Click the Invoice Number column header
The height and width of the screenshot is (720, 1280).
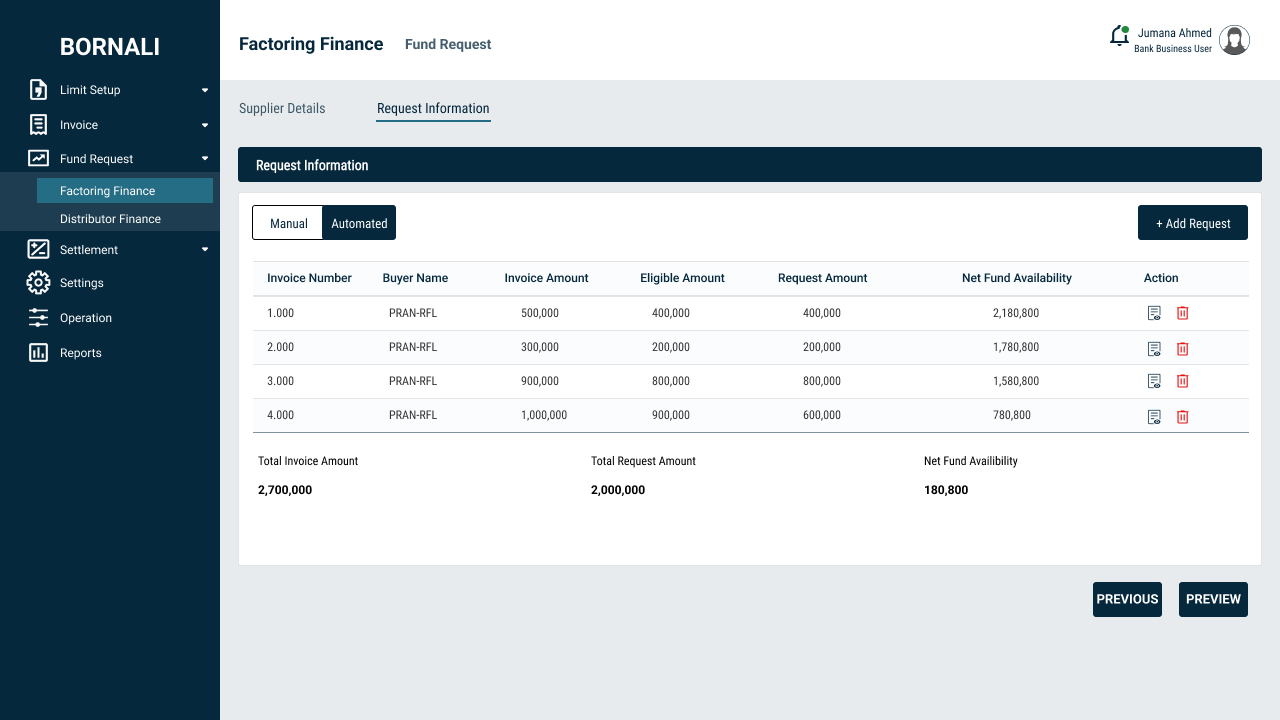point(309,278)
